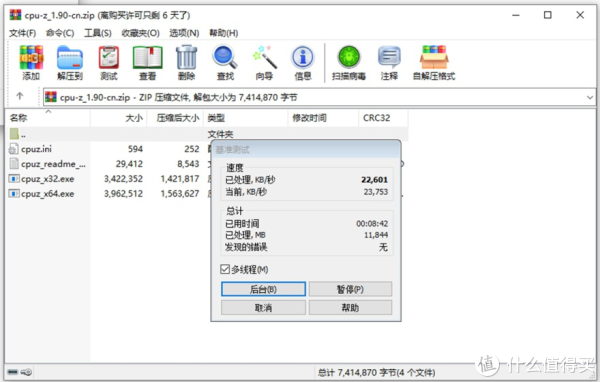
Task: Click the cpuz_x32.exe file icon
Action: pyautogui.click(x=14, y=179)
